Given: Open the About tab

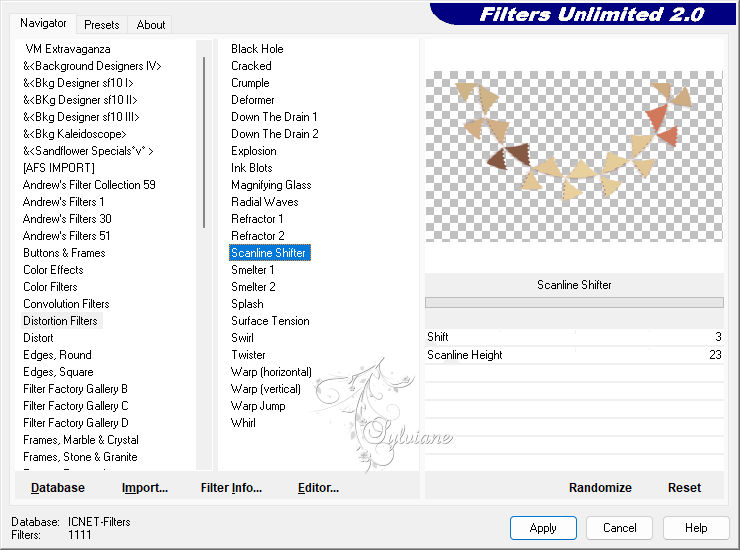Looking at the screenshot, I should pos(151,25).
